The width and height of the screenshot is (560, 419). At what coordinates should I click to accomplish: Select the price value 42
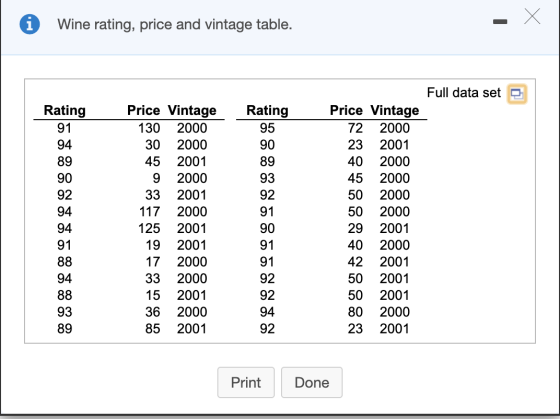(355, 262)
